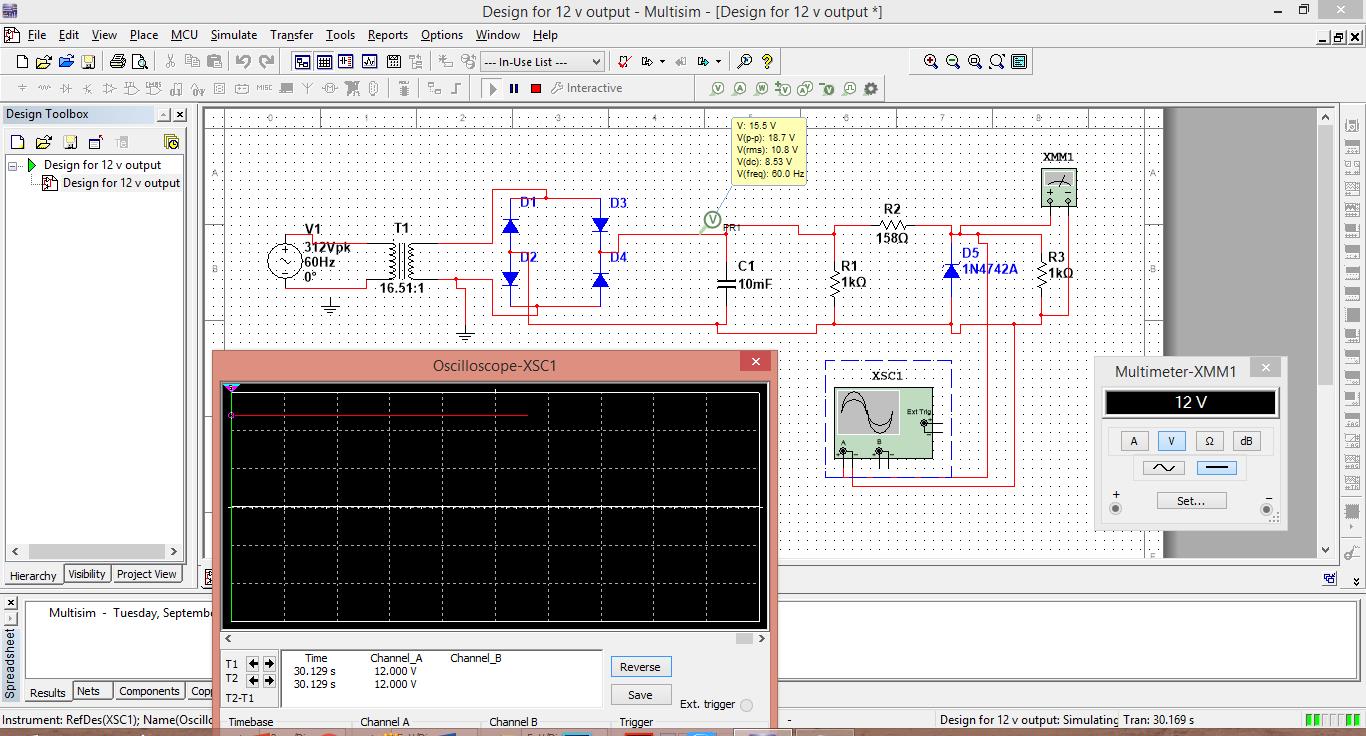Click the oscilloscope horizontal scrollbar
1366x736 pixels.
point(495,638)
